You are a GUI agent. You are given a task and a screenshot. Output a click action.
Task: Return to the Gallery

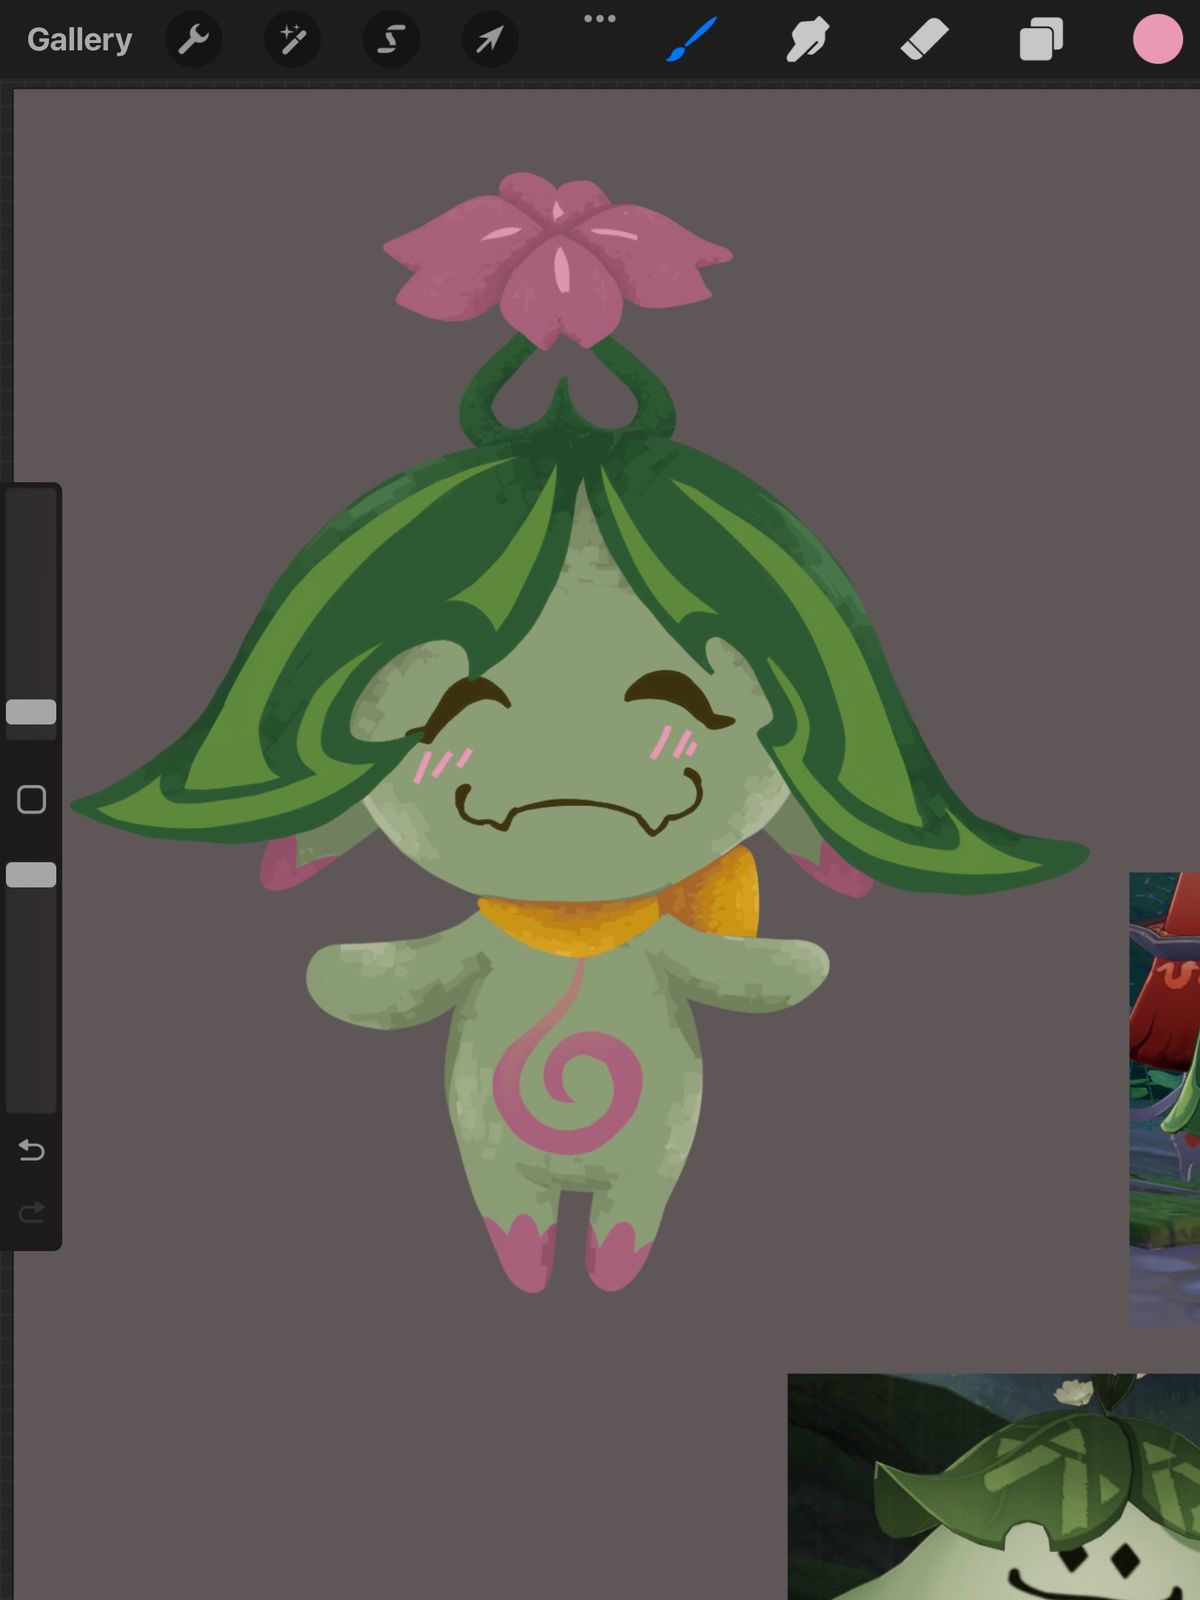tap(79, 40)
